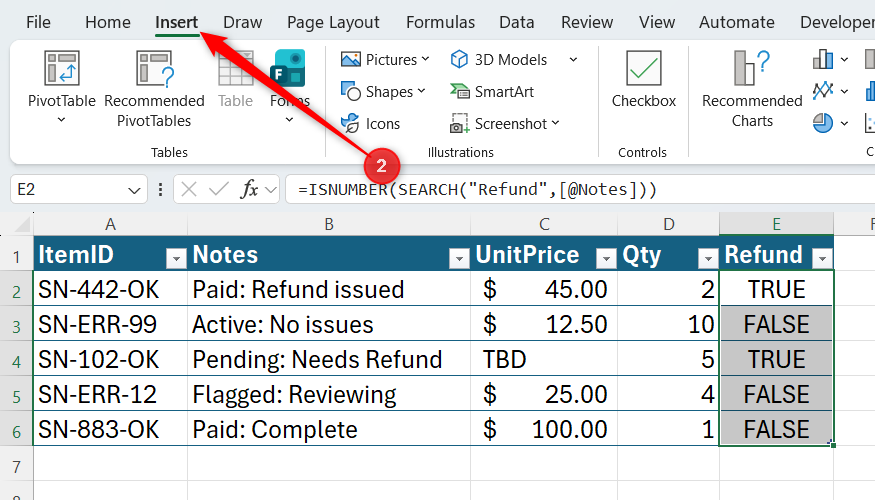Select cell with SN-442-OK
The image size is (875, 500).
tap(110, 289)
